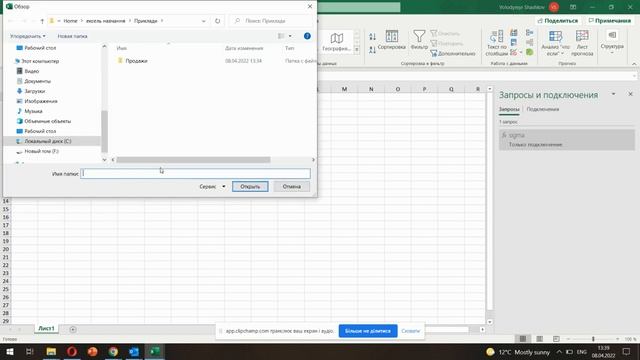Go up one folder level in dialog
This screenshot has height=360, width=640.
(x=42, y=21)
